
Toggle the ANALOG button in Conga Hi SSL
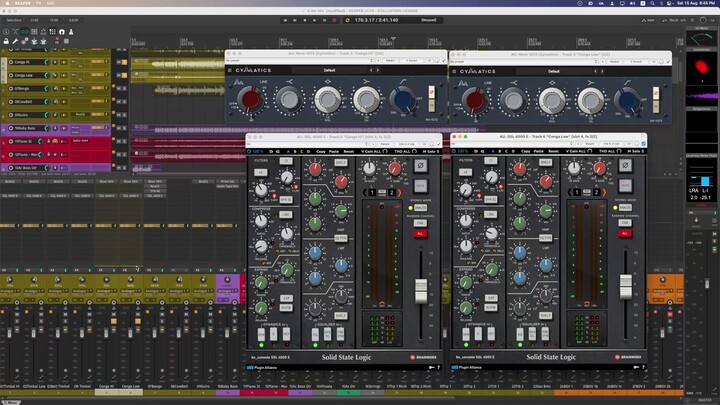pos(420,208)
